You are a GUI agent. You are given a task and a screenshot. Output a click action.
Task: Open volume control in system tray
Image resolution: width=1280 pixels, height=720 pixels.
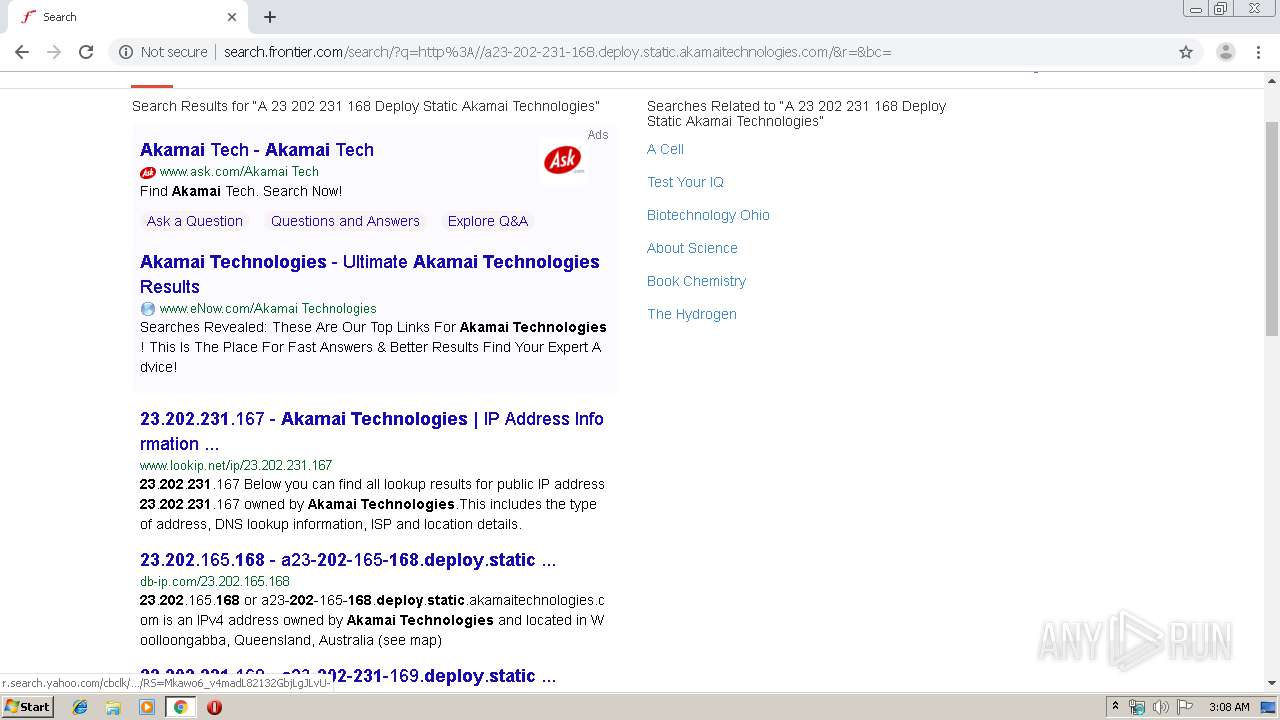coord(1160,707)
